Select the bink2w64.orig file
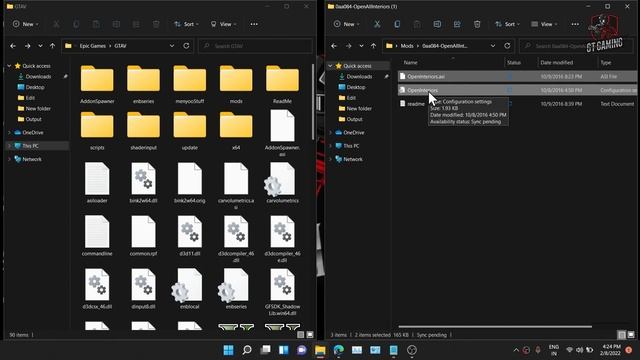 tap(190, 183)
